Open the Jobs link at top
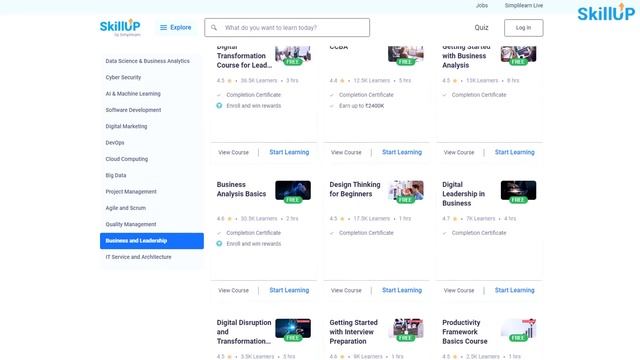The height and width of the screenshot is (360, 640). tap(482, 5)
